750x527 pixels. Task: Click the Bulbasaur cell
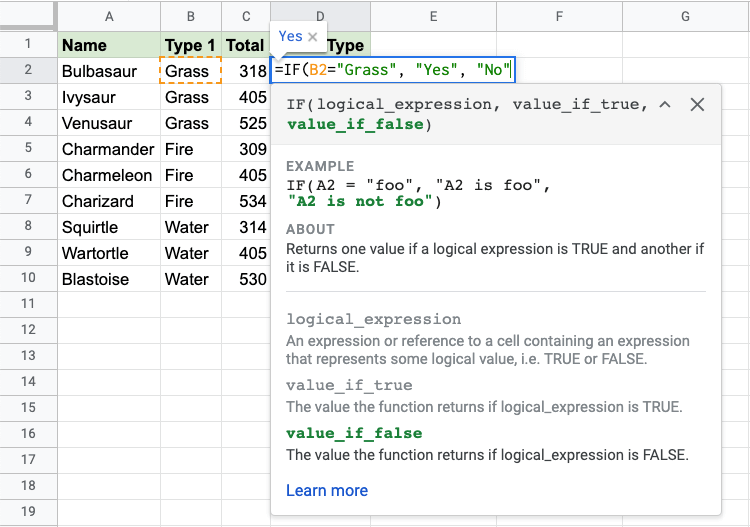(108, 71)
